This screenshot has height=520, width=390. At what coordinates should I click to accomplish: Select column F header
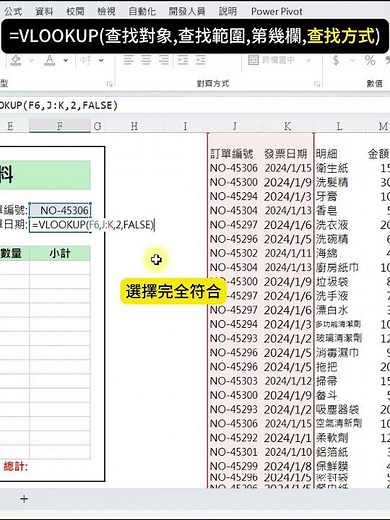pos(60,126)
